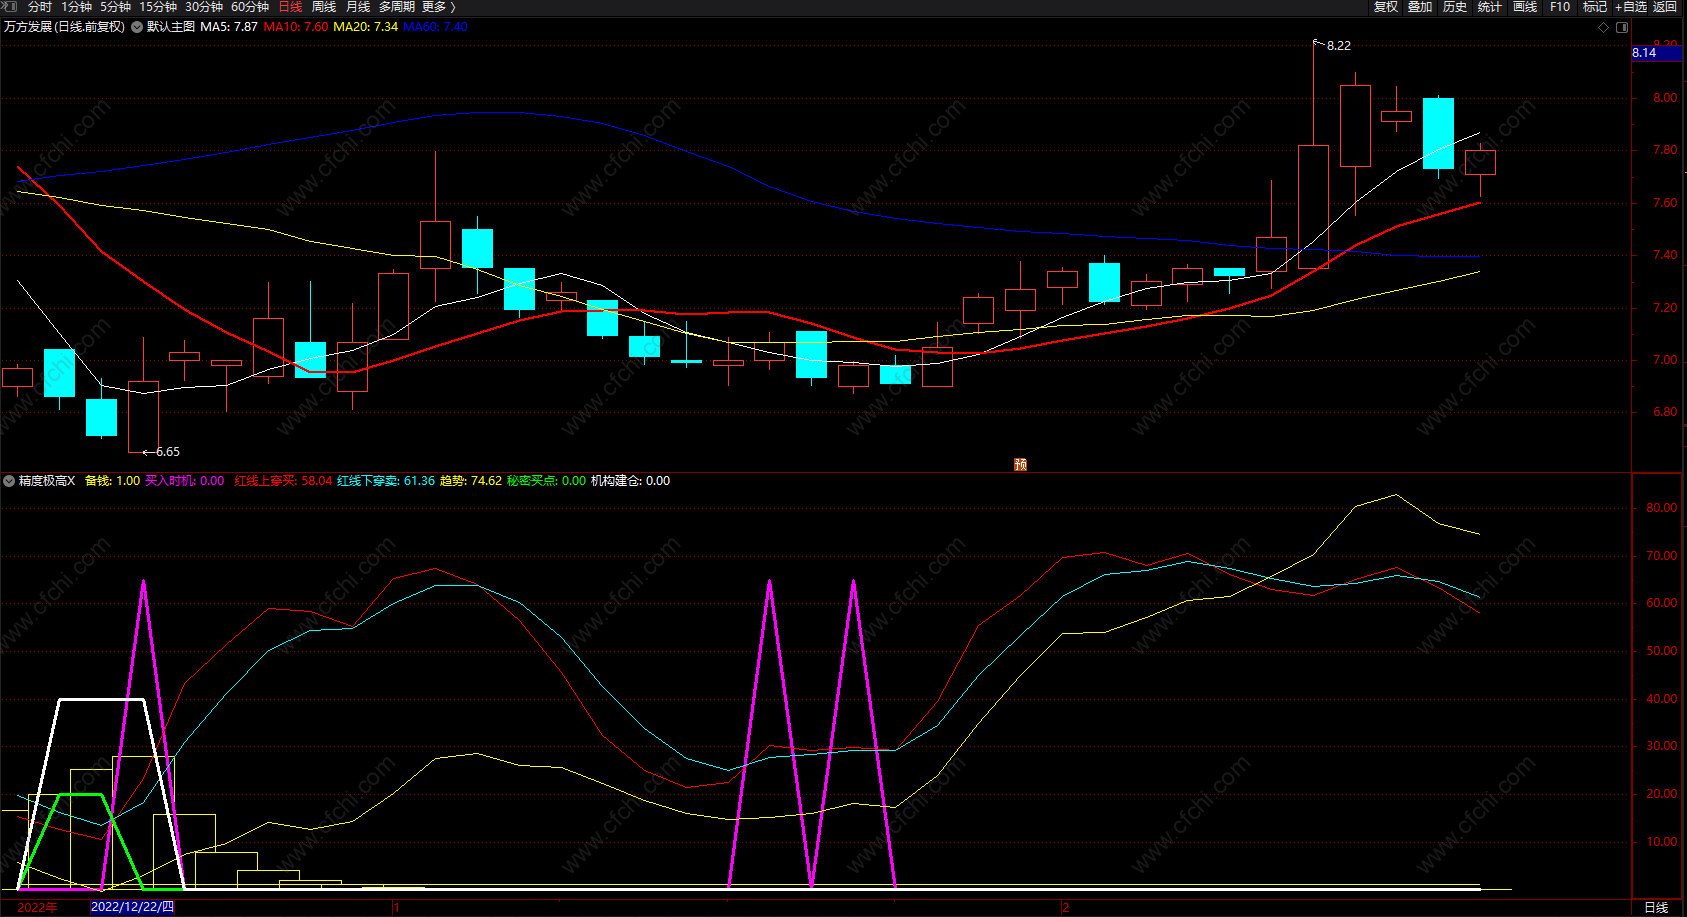Open the 多周期 multi-period view

396,7
